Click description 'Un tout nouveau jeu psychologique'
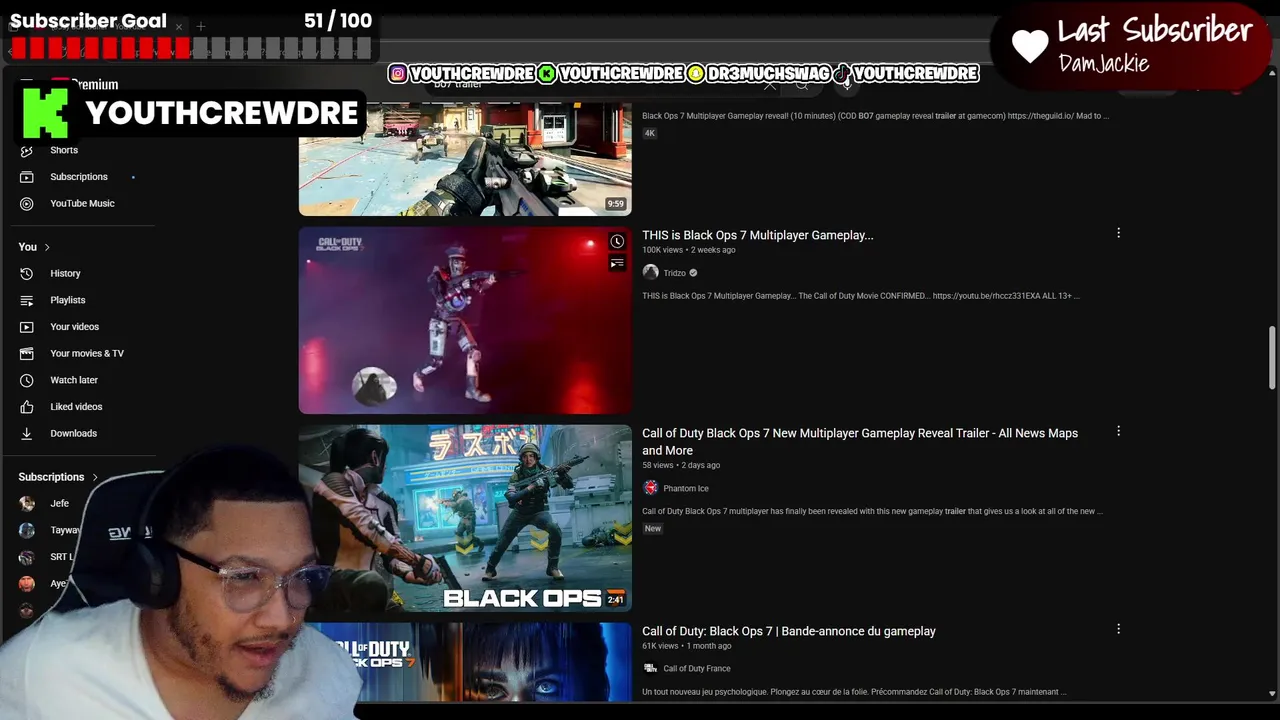Viewport: 1280px width, 720px height. [854, 692]
